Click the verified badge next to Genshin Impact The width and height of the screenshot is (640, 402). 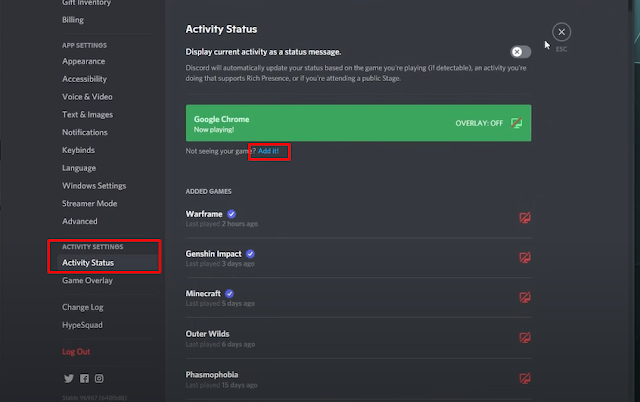[x=250, y=254]
